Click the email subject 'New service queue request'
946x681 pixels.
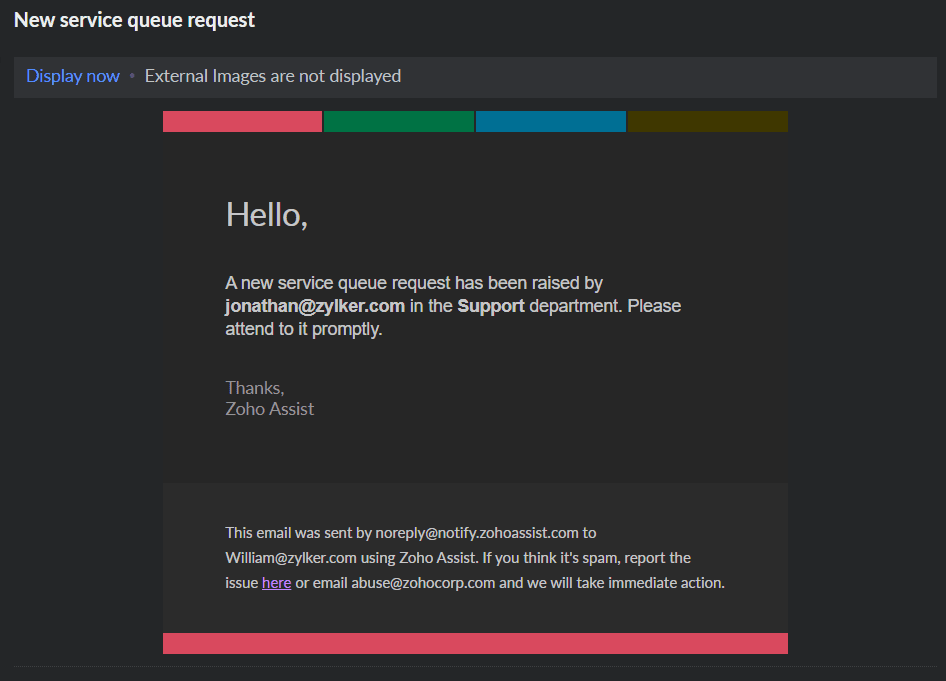pyautogui.click(x=134, y=20)
